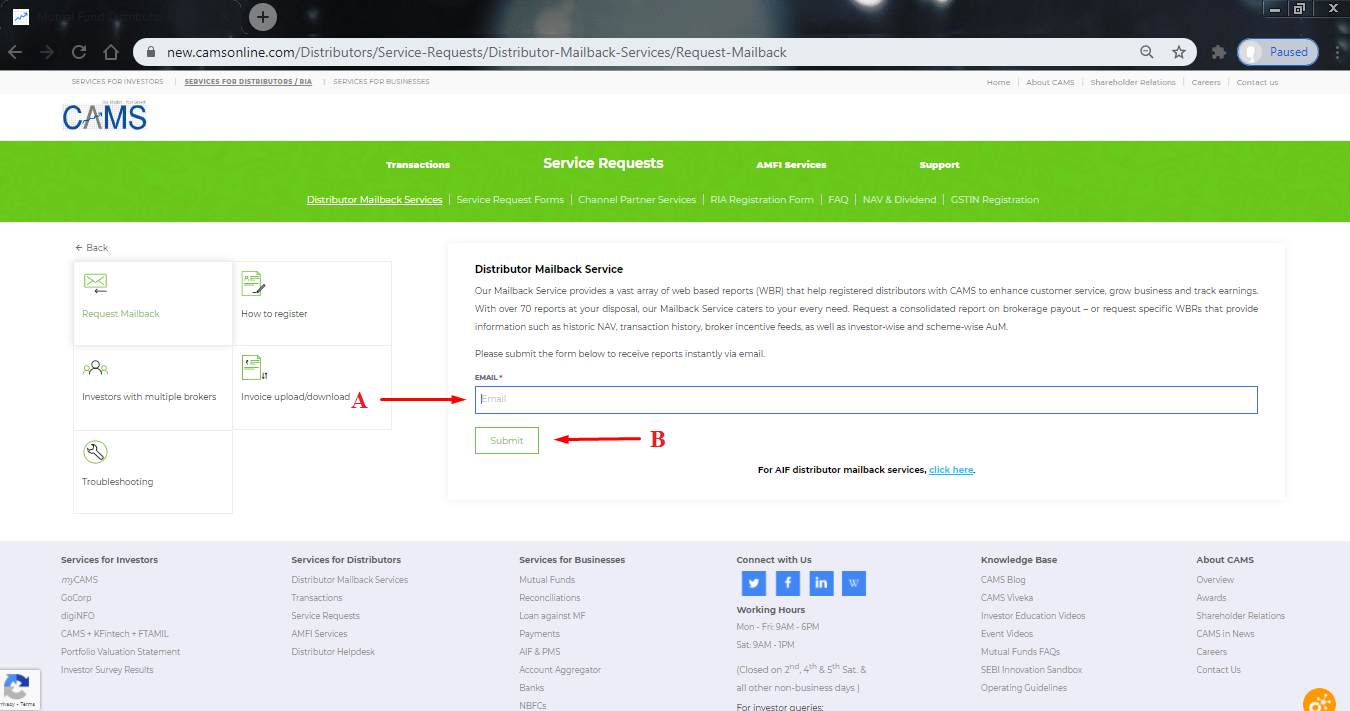Image resolution: width=1350 pixels, height=711 pixels.
Task: Open the FAQ submenu item
Action: click(x=838, y=200)
